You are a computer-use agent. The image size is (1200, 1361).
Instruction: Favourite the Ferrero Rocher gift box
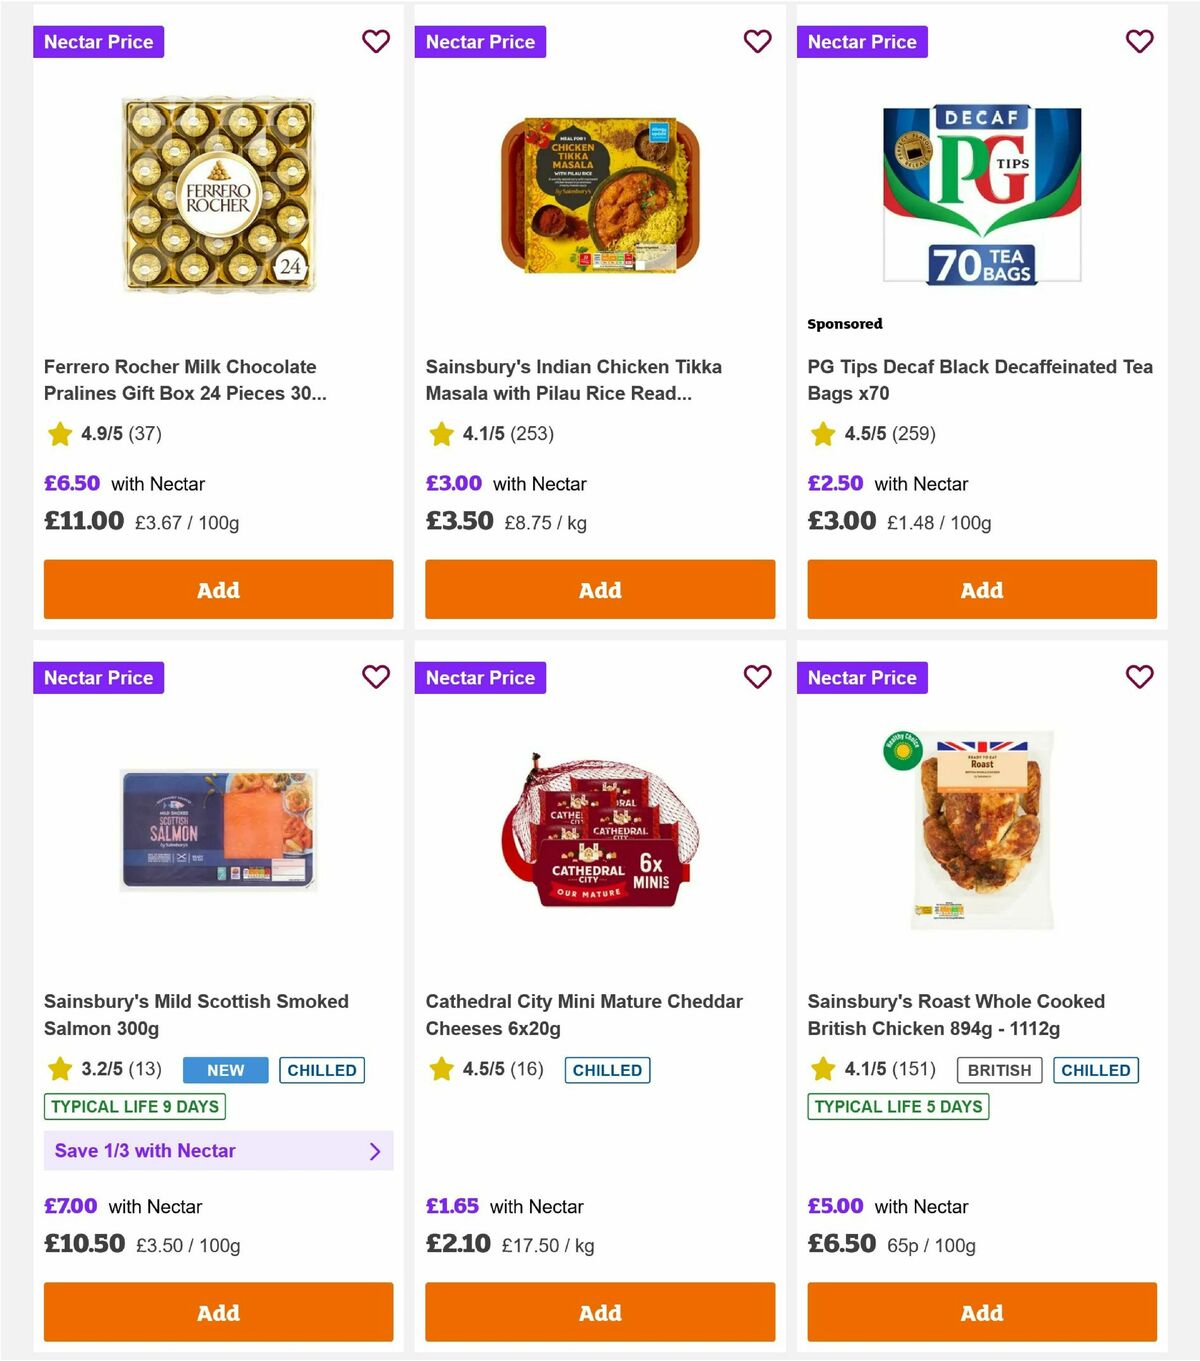(376, 42)
